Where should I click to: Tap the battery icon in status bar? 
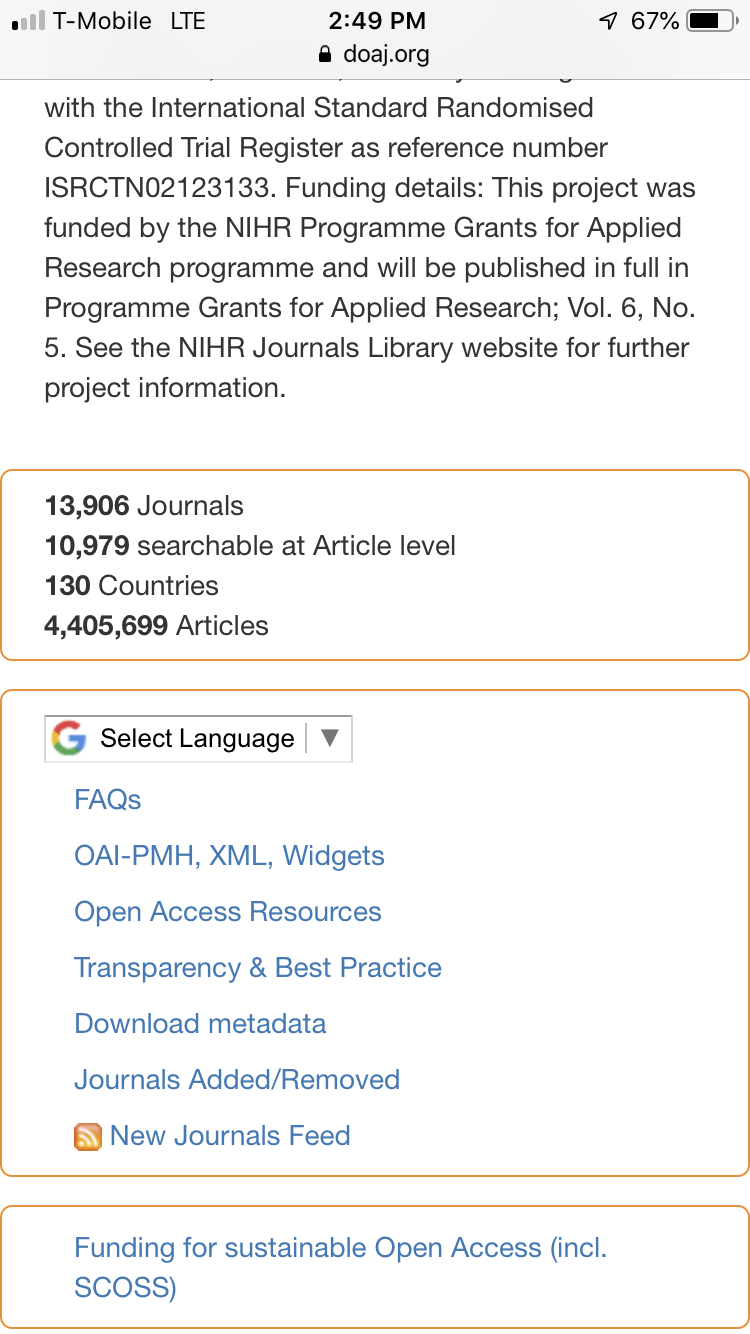[x=713, y=21]
